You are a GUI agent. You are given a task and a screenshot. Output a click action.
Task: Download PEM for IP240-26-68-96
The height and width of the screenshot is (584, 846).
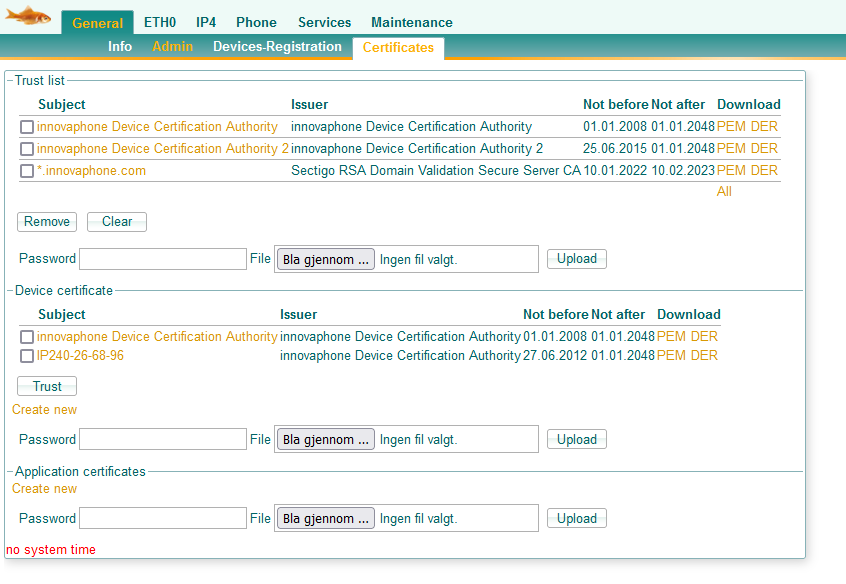click(x=671, y=356)
